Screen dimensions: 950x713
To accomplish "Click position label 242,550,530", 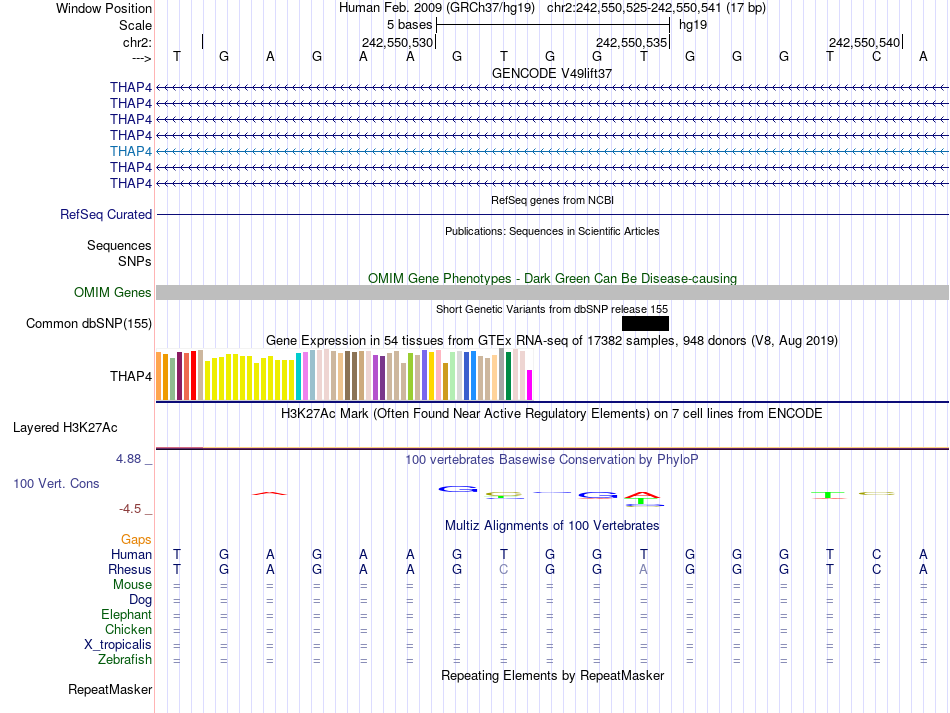I will point(397,42).
